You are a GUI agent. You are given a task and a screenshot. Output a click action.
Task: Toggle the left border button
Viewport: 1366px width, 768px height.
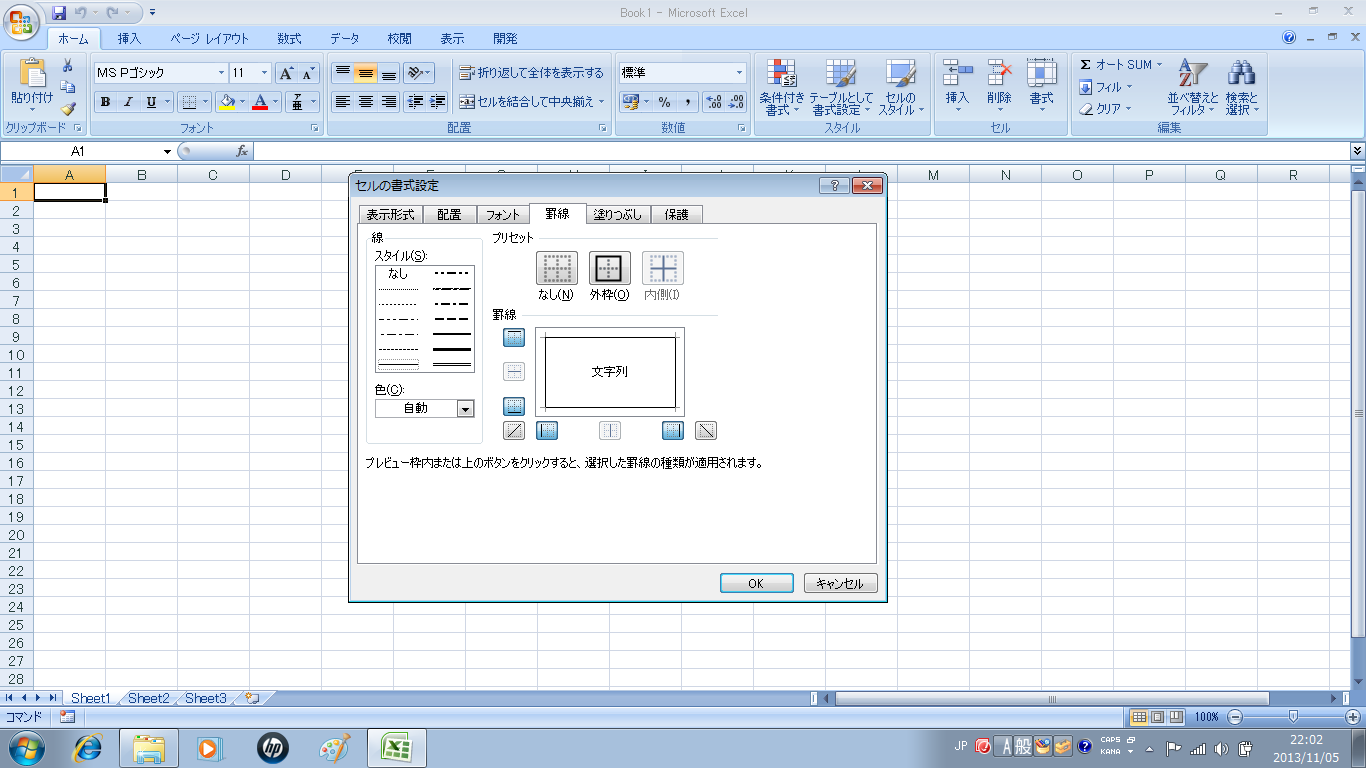[547, 431]
